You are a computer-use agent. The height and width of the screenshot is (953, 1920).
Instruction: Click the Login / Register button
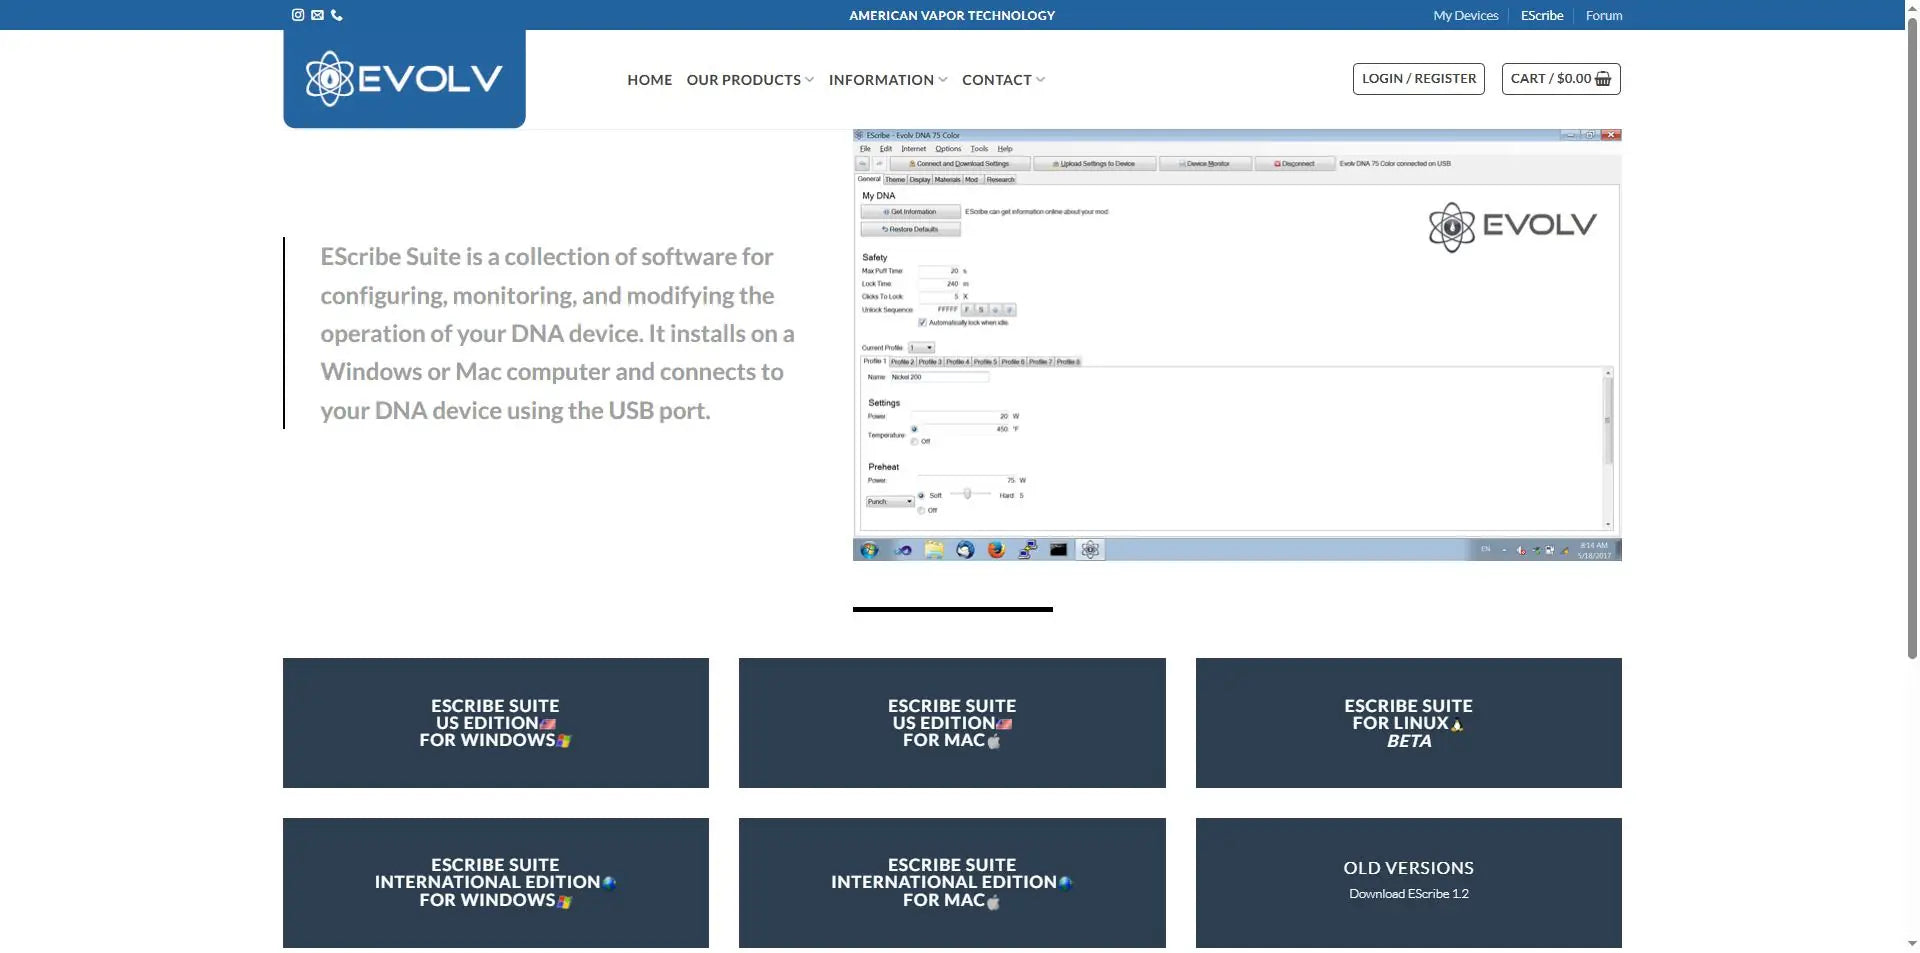point(1418,79)
